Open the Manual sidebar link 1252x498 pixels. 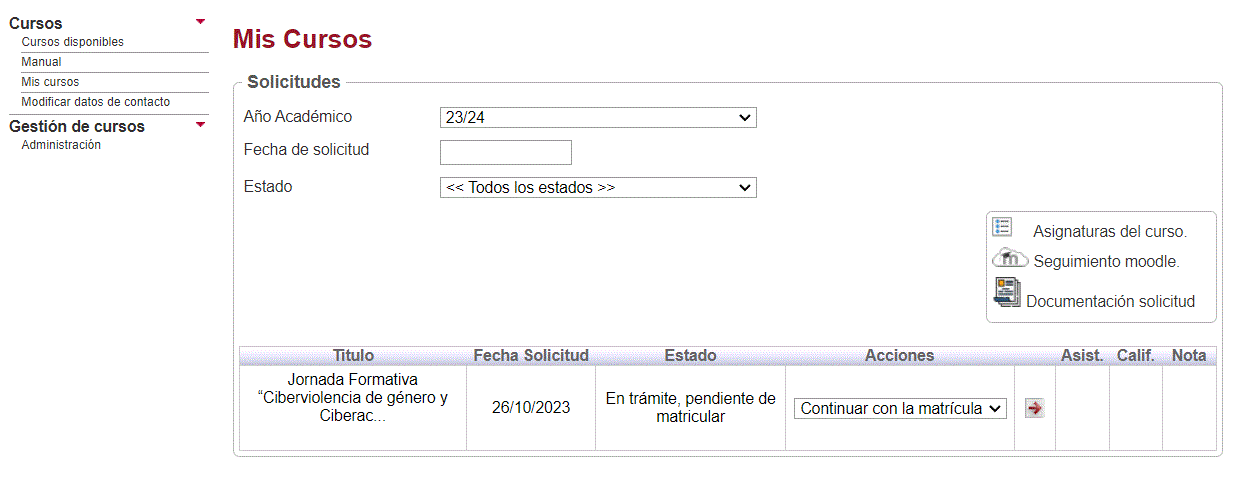[x=41, y=62]
